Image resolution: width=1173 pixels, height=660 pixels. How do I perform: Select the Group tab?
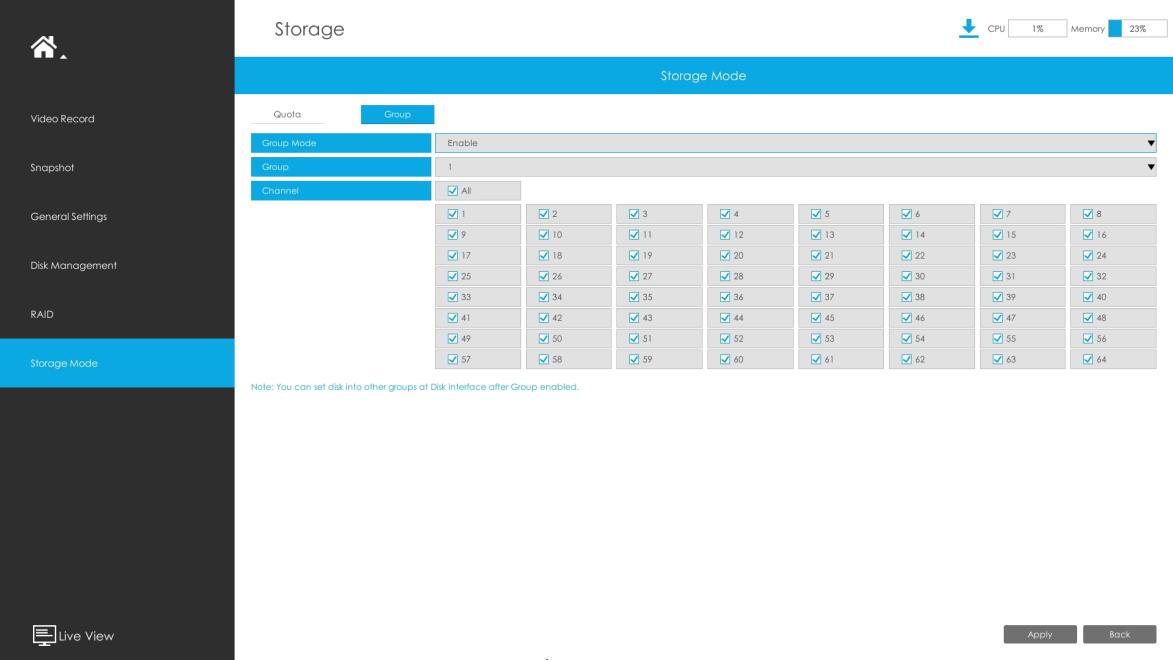coord(397,114)
